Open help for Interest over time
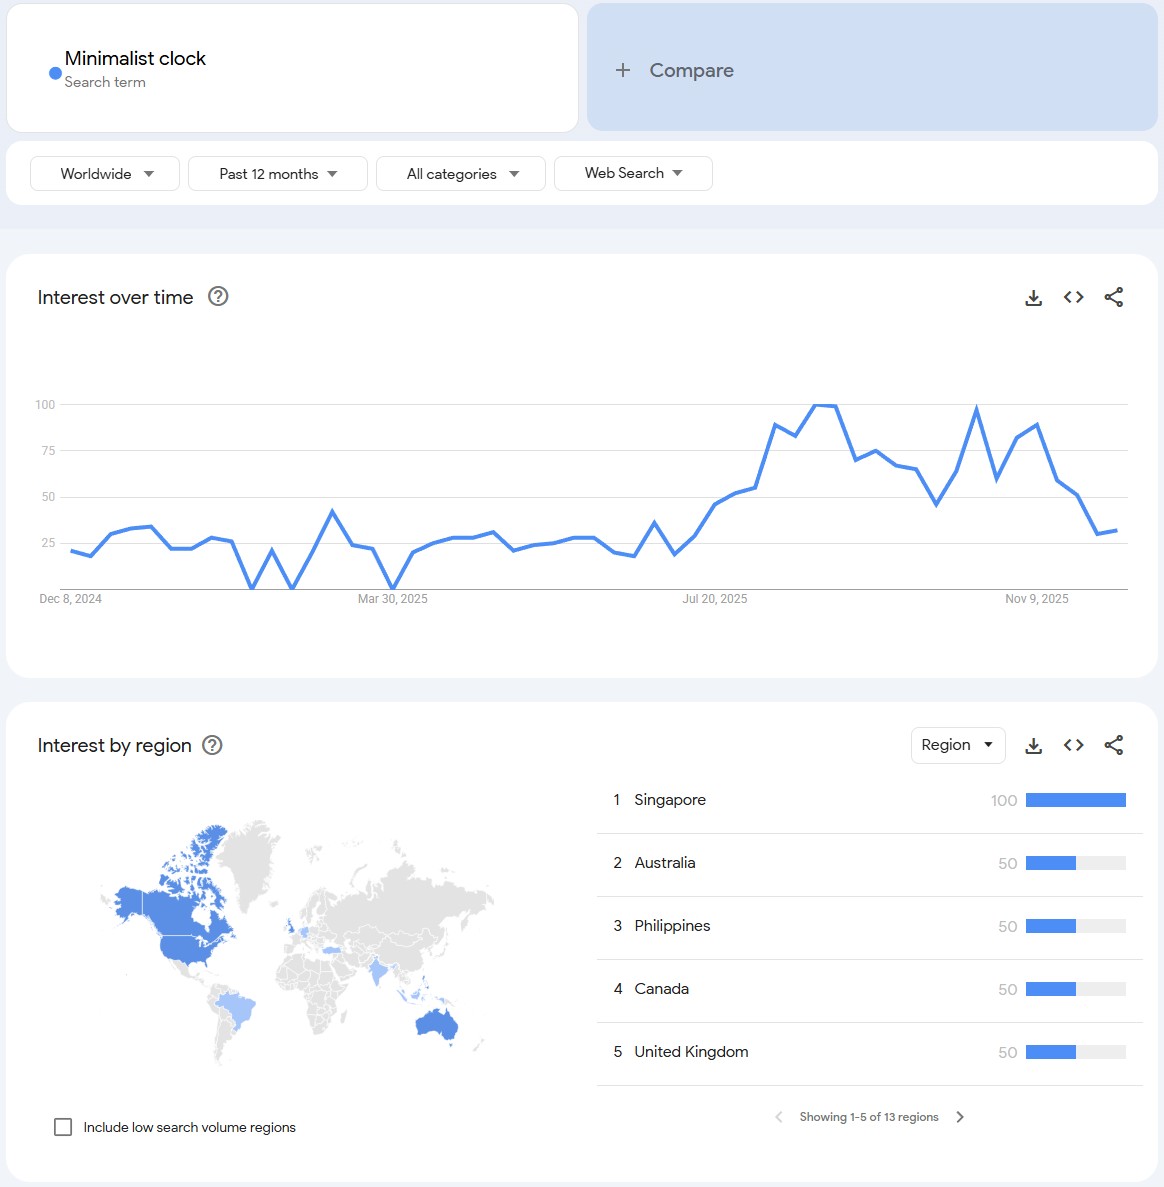Screen dimensions: 1164x1187 click(x=218, y=296)
